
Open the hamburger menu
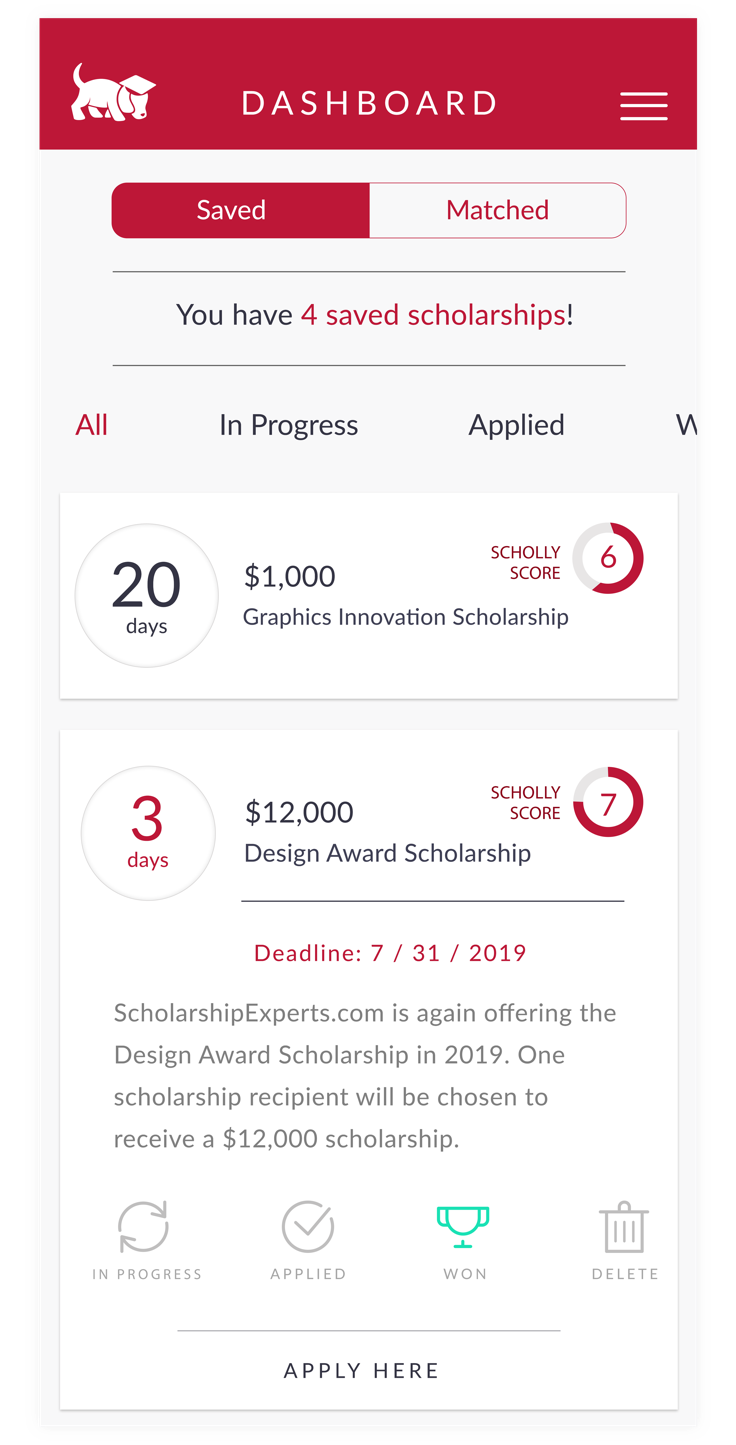point(643,106)
